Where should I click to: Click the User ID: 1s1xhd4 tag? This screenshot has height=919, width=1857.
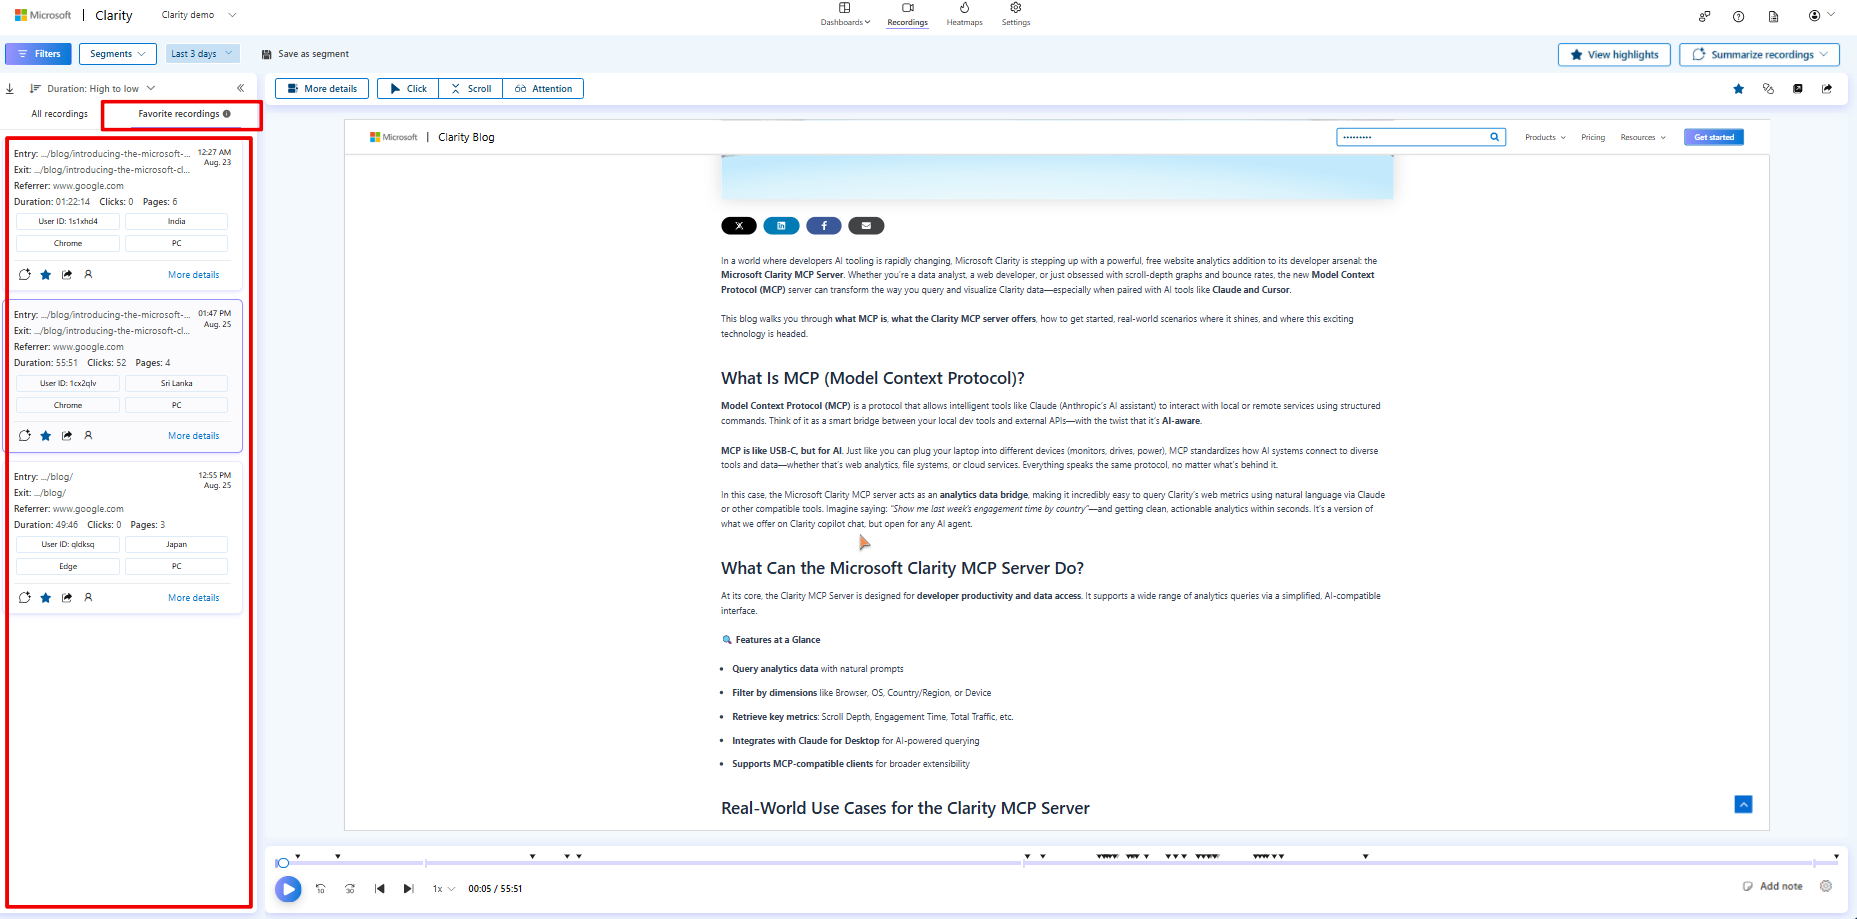[x=68, y=222]
